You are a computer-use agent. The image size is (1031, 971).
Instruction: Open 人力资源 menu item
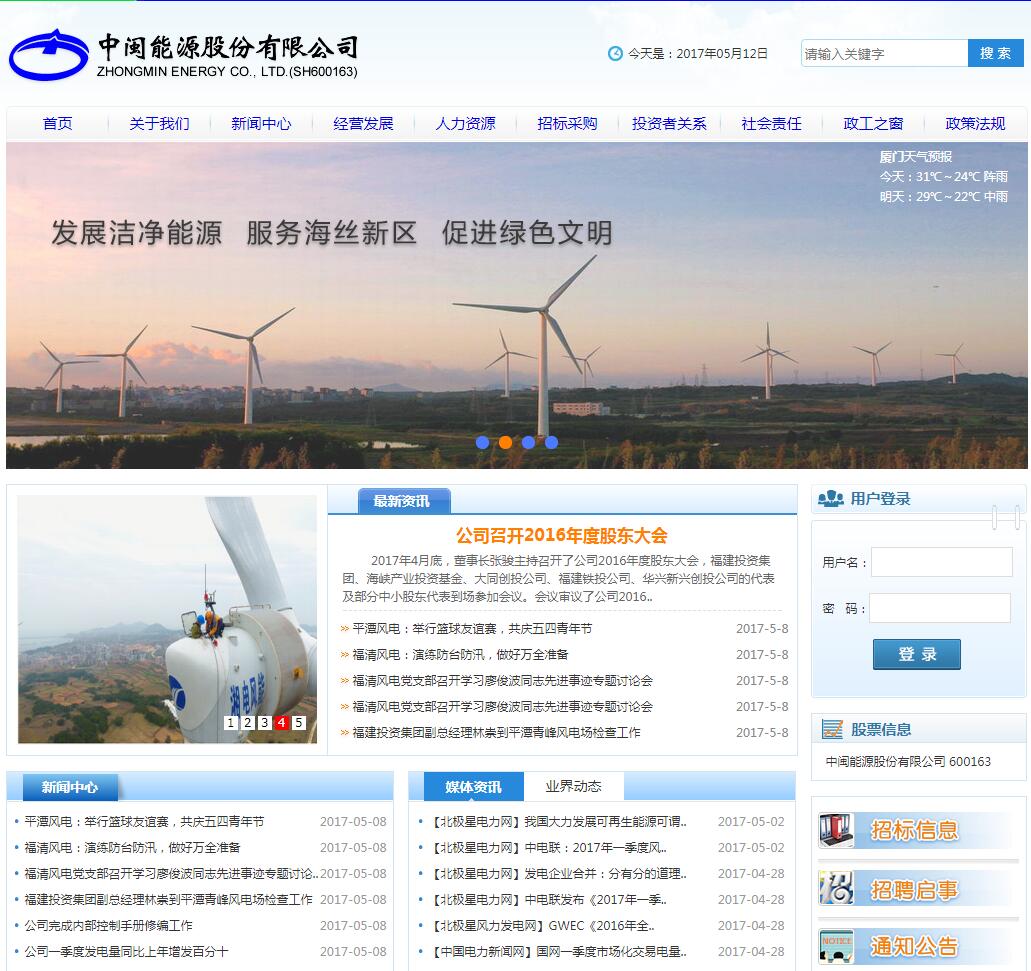click(466, 124)
